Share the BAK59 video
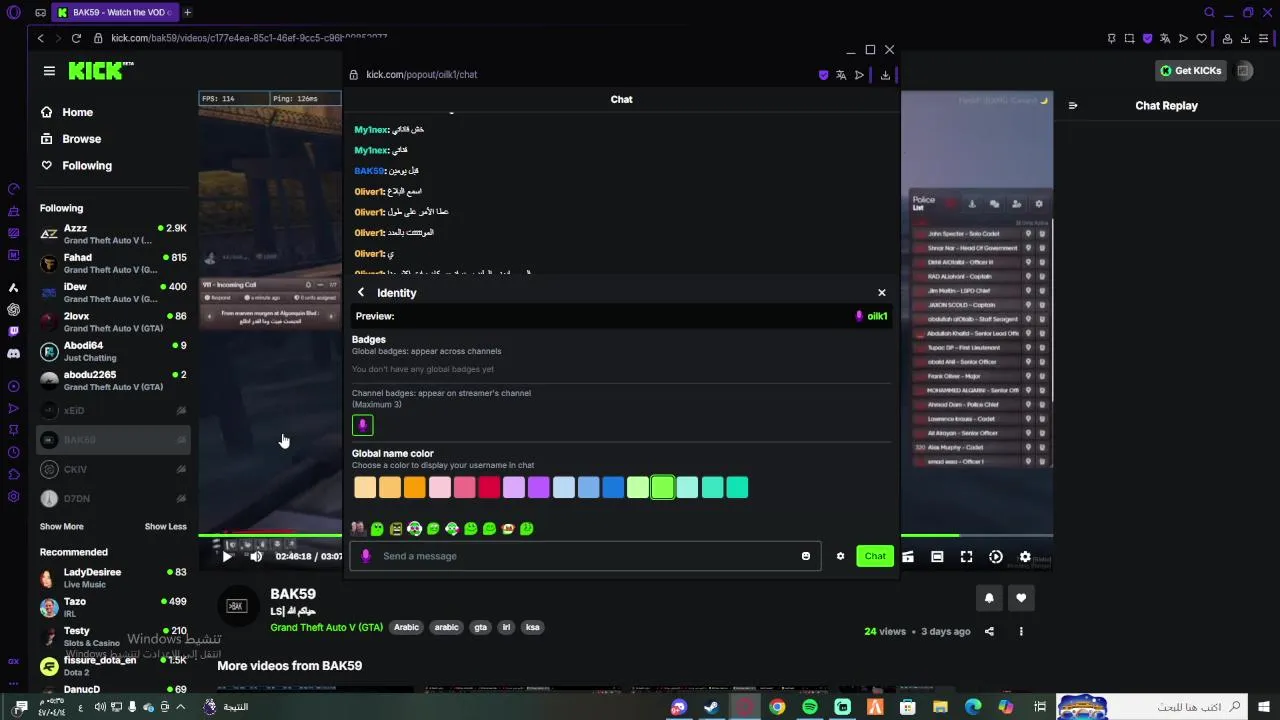The image size is (1280, 720). click(989, 631)
